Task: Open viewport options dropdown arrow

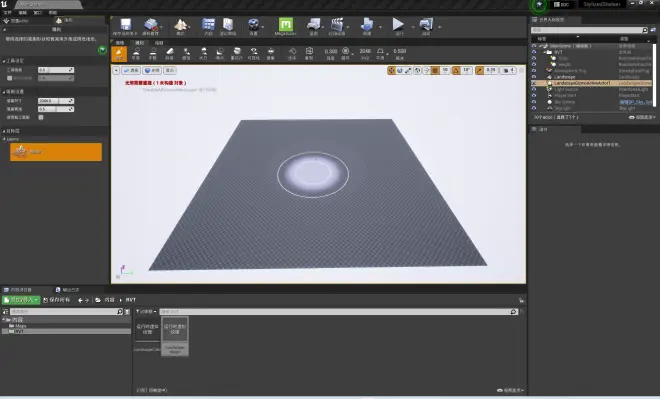Action: pos(116,70)
